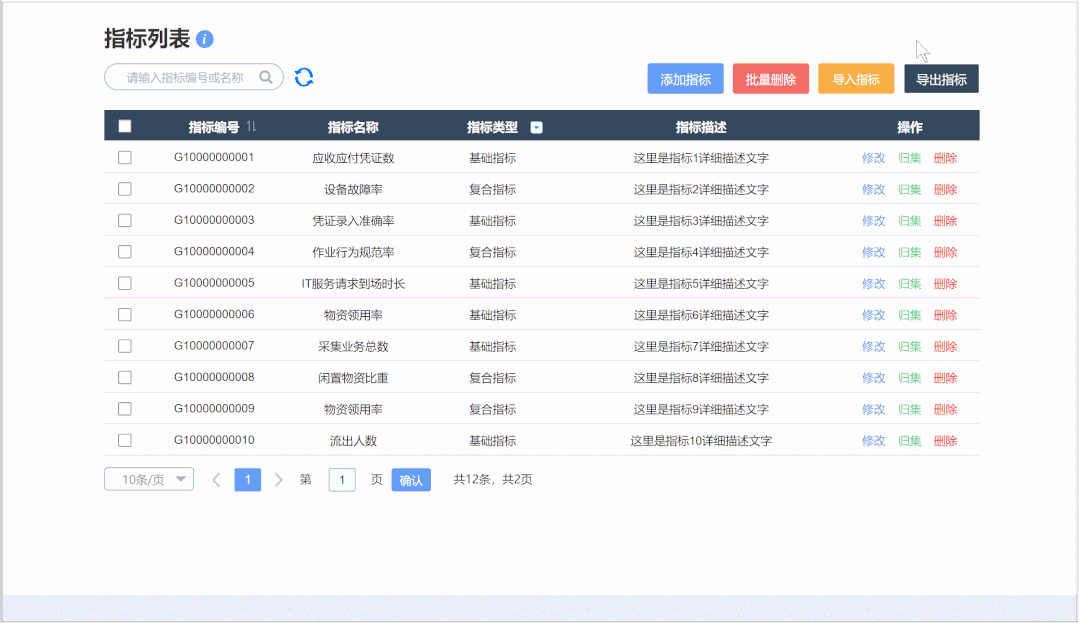Click 删除 for 作业行为规范率
1079x623 pixels.
(x=946, y=253)
